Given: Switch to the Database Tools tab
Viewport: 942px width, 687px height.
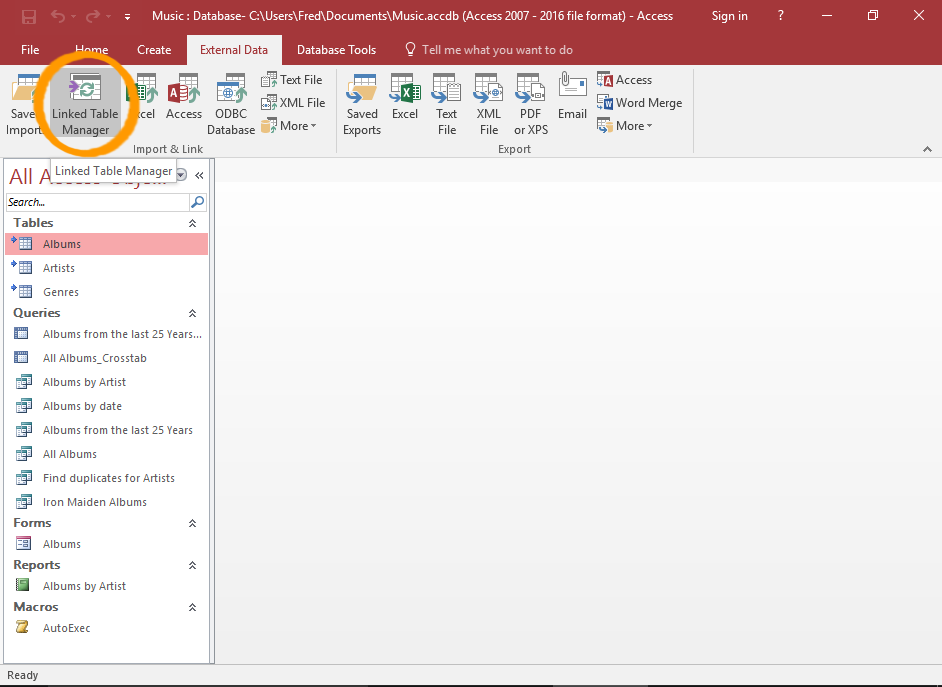Looking at the screenshot, I should click(x=336, y=50).
